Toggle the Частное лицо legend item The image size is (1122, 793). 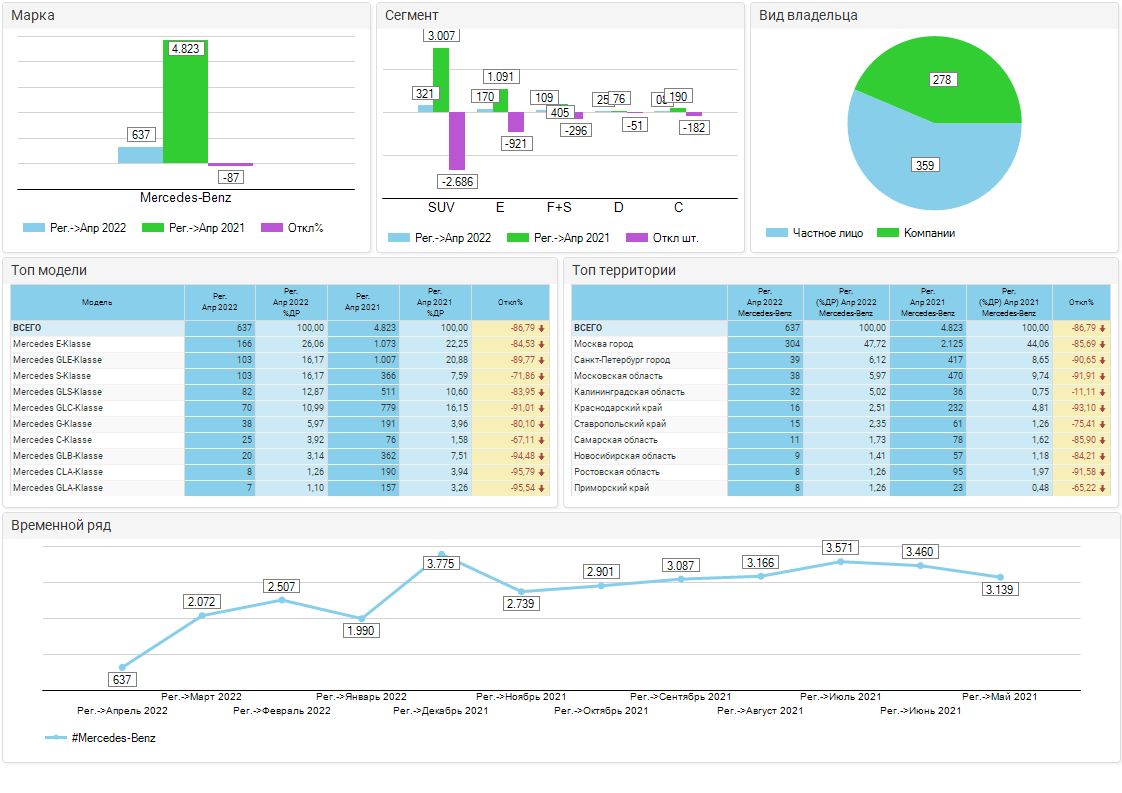click(x=812, y=233)
